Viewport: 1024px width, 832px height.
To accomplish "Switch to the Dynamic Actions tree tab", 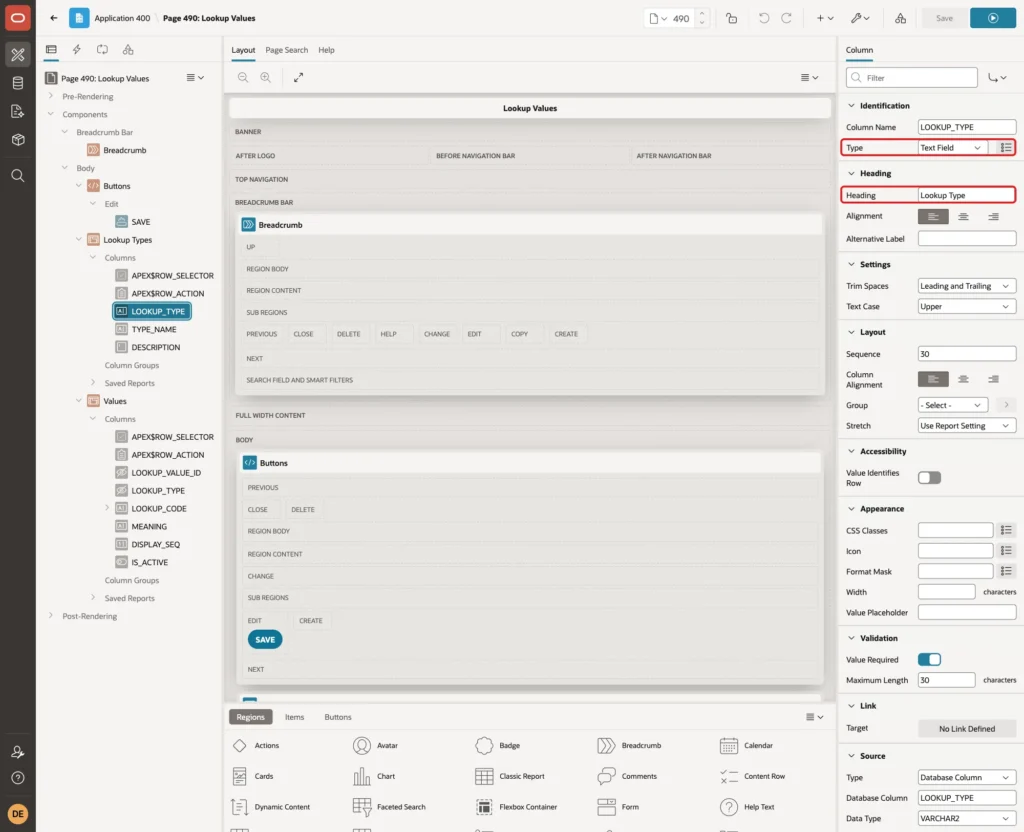I will pyautogui.click(x=76, y=50).
